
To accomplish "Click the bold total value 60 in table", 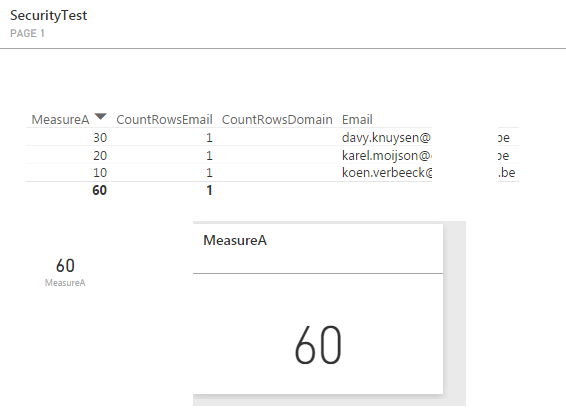I will tap(100, 190).
